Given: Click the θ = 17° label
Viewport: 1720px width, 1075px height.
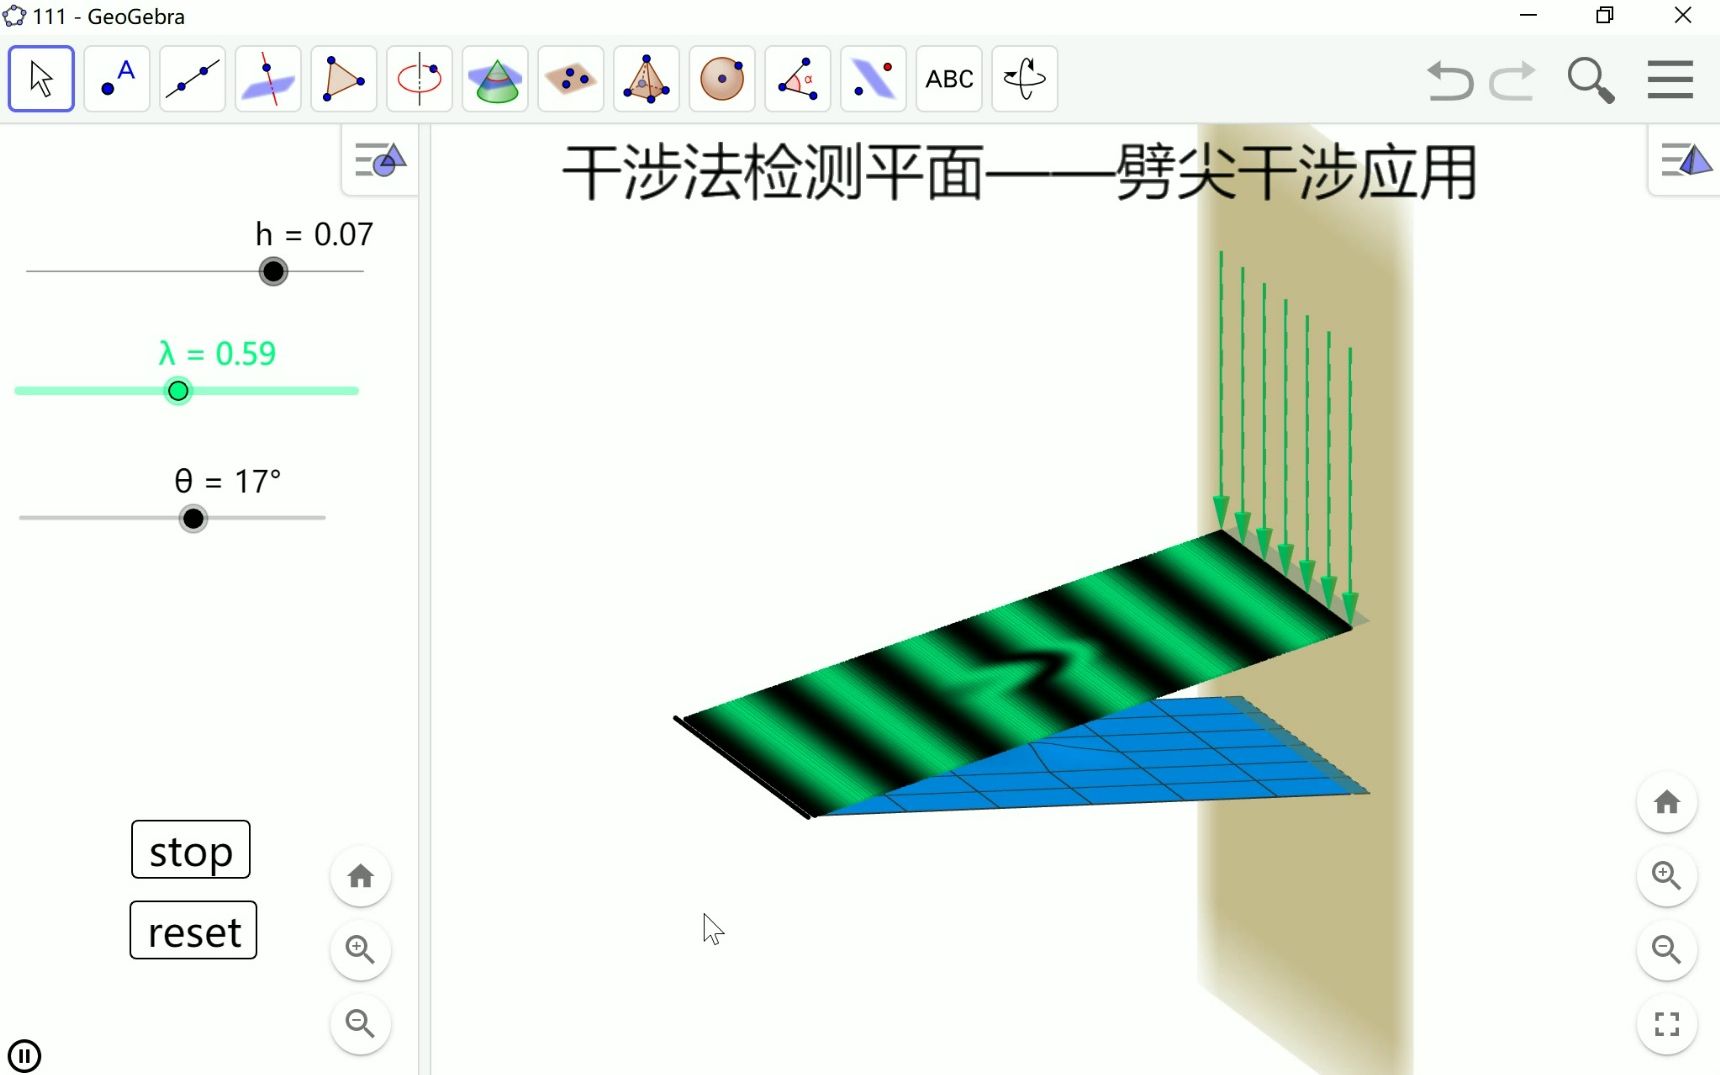Looking at the screenshot, I should click(228, 481).
